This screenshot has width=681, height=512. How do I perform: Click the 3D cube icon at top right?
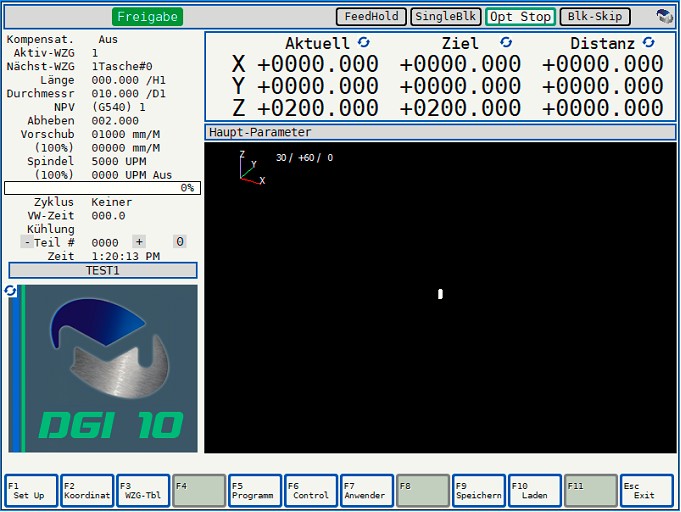click(x=664, y=17)
